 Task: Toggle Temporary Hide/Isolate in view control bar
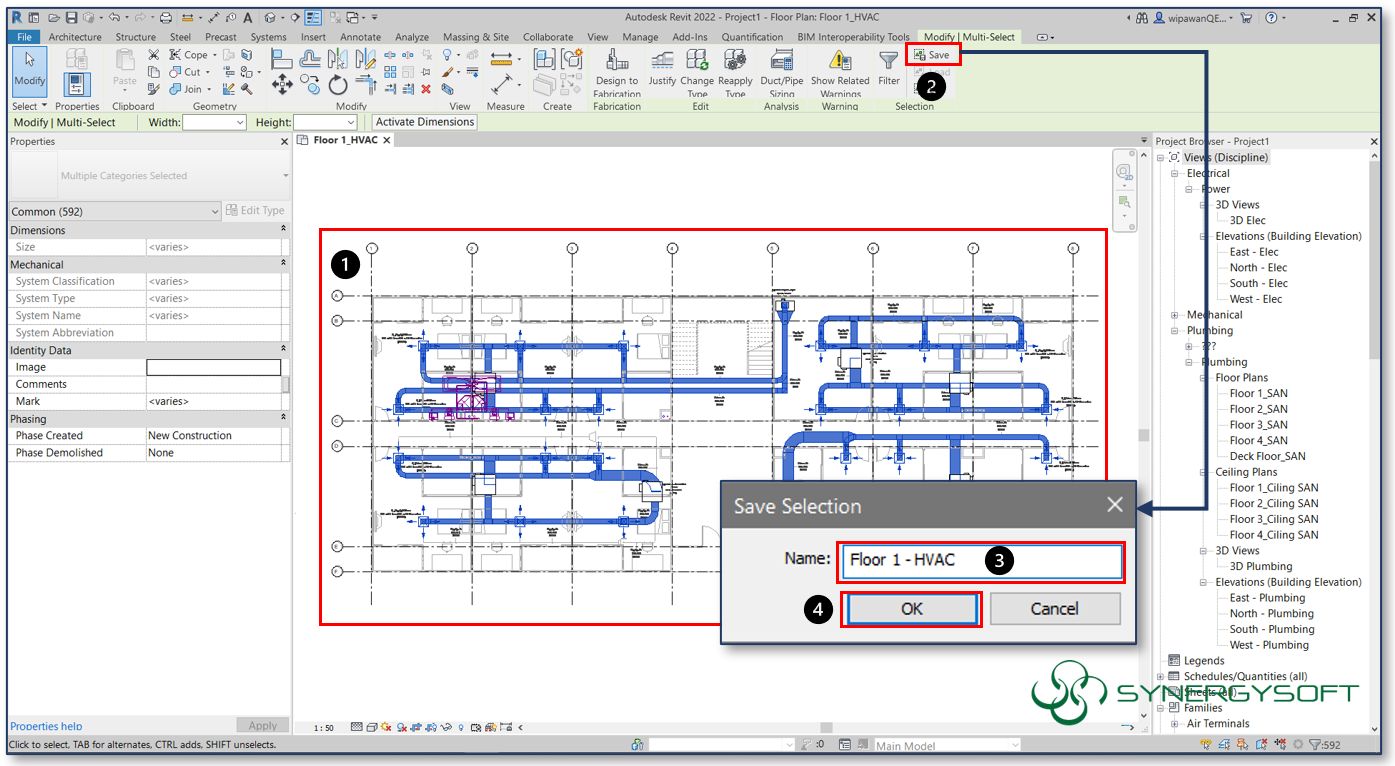(x=444, y=727)
